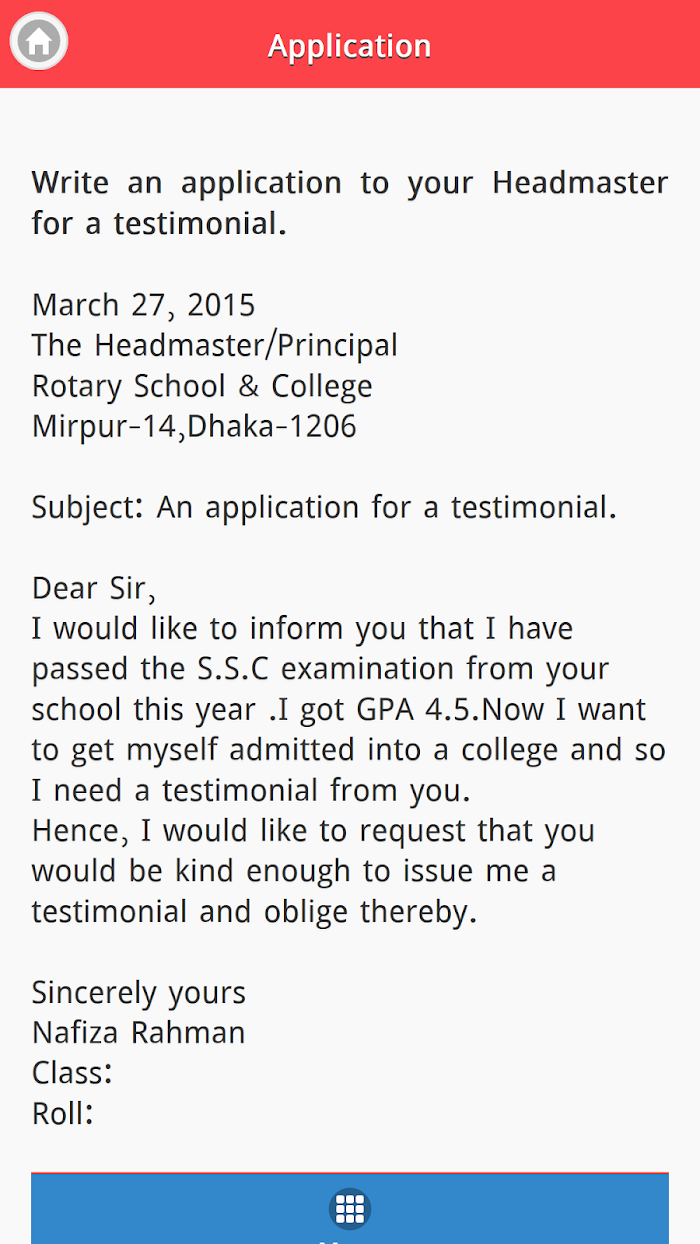Tap line 'passed the S.S.C examination'
The width and height of the screenshot is (700, 1244).
click(x=320, y=669)
